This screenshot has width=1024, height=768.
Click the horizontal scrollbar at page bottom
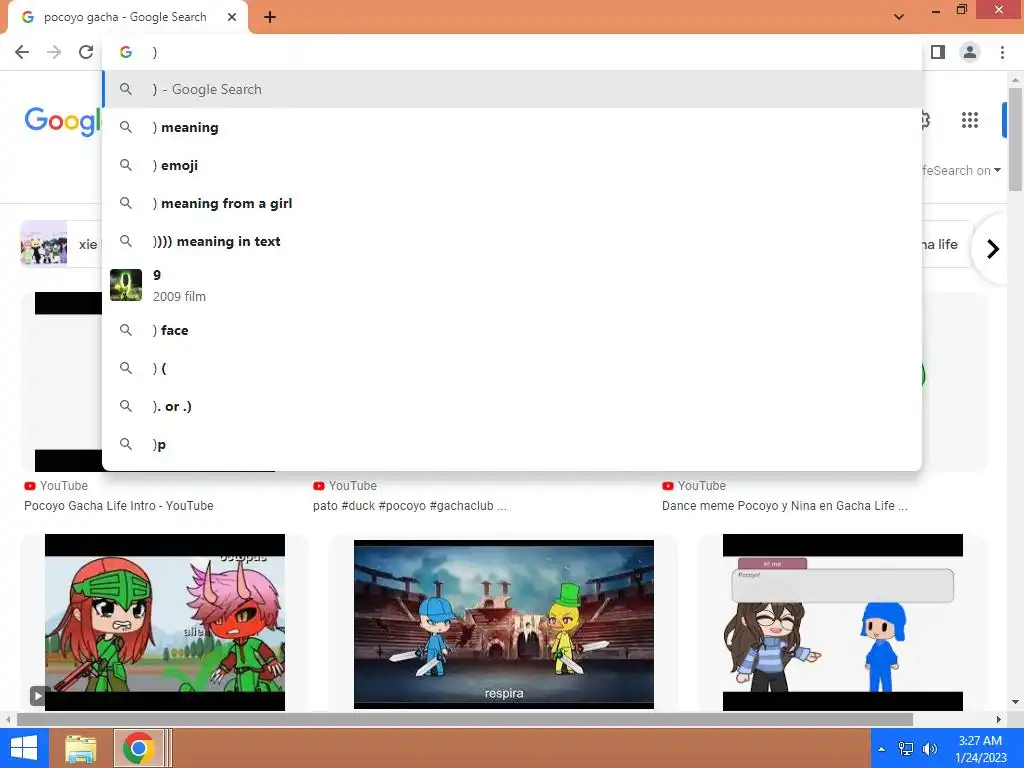click(x=465, y=719)
